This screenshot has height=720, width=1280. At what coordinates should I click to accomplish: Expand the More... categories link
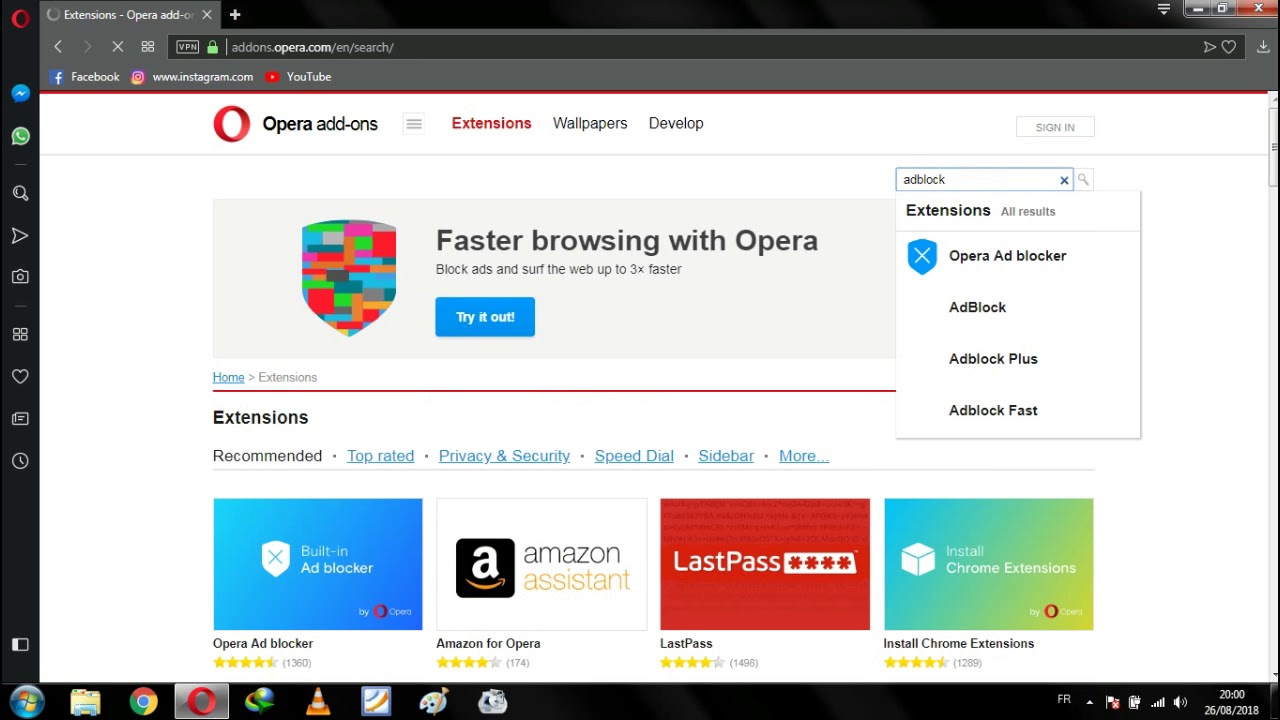pos(804,456)
